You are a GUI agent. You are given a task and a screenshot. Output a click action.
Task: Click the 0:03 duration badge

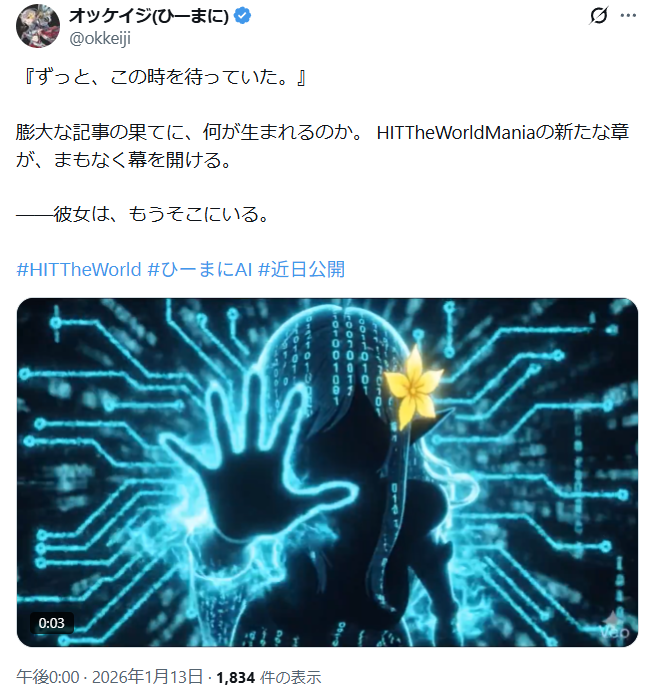52,623
